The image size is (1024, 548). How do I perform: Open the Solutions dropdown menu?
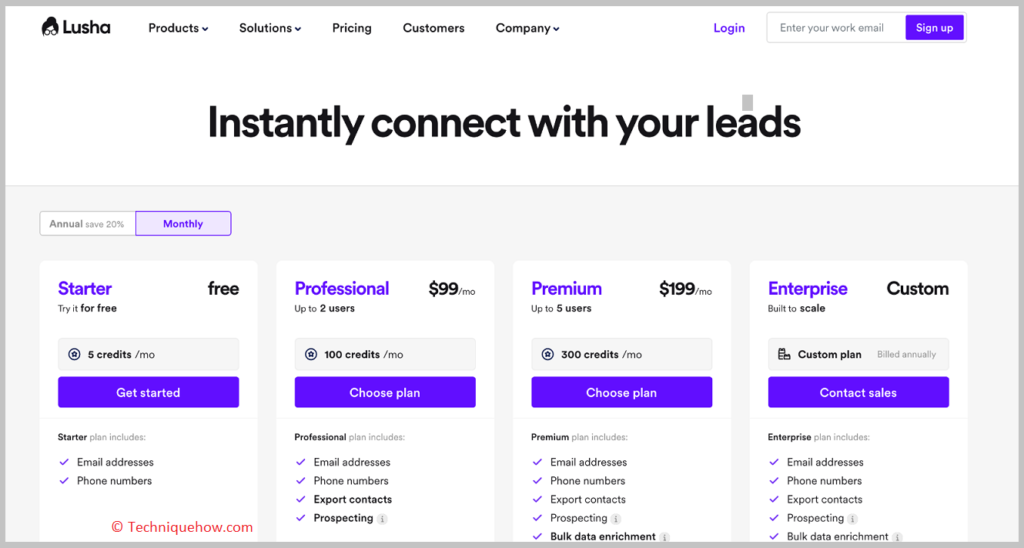(x=270, y=28)
